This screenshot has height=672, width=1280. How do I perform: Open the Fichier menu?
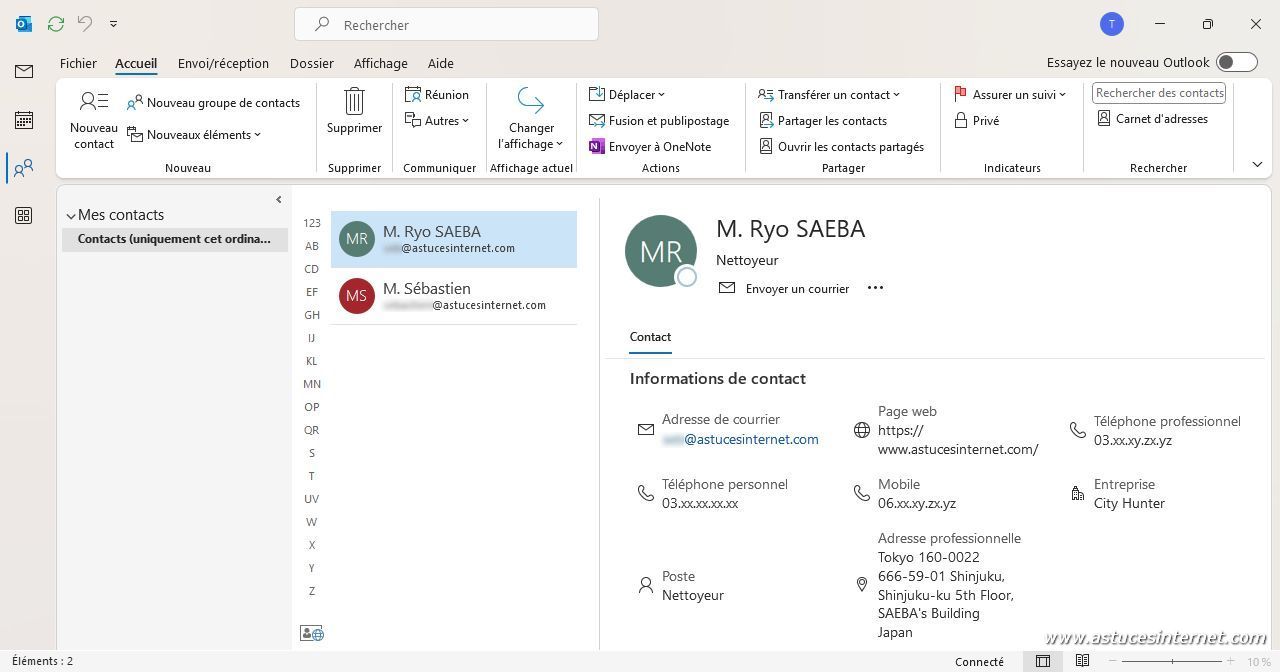tap(78, 63)
